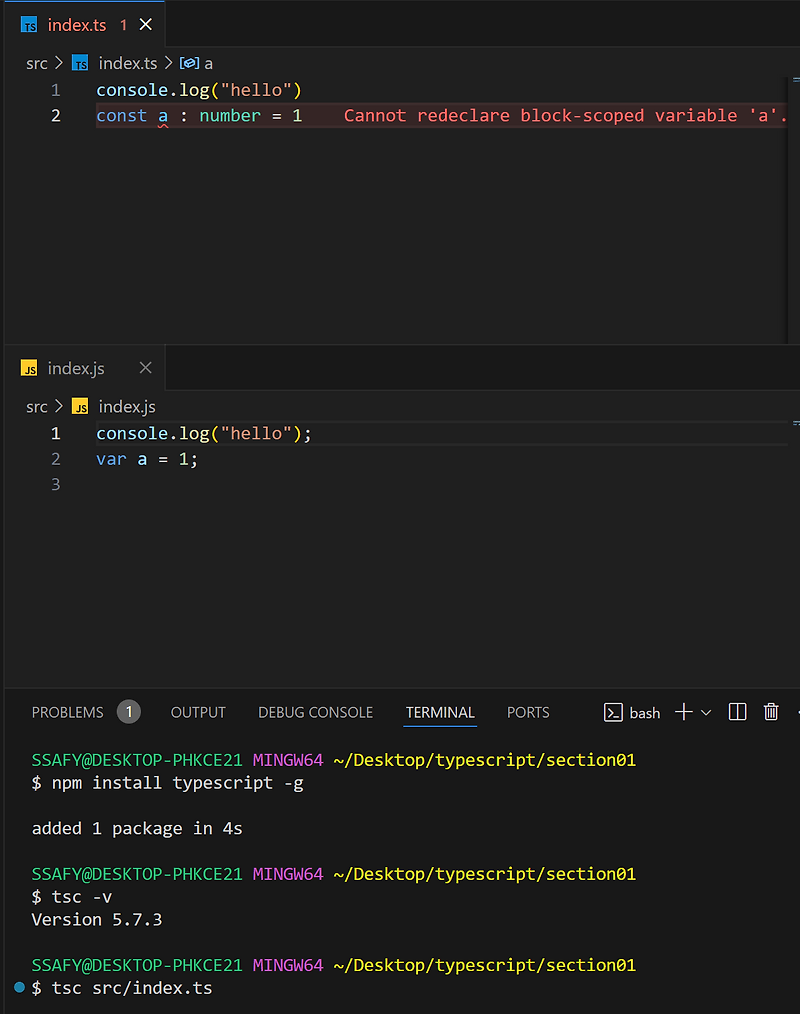Image resolution: width=800 pixels, height=1014 pixels.
Task: Show the PROBLEMS panel
Action: click(x=67, y=712)
